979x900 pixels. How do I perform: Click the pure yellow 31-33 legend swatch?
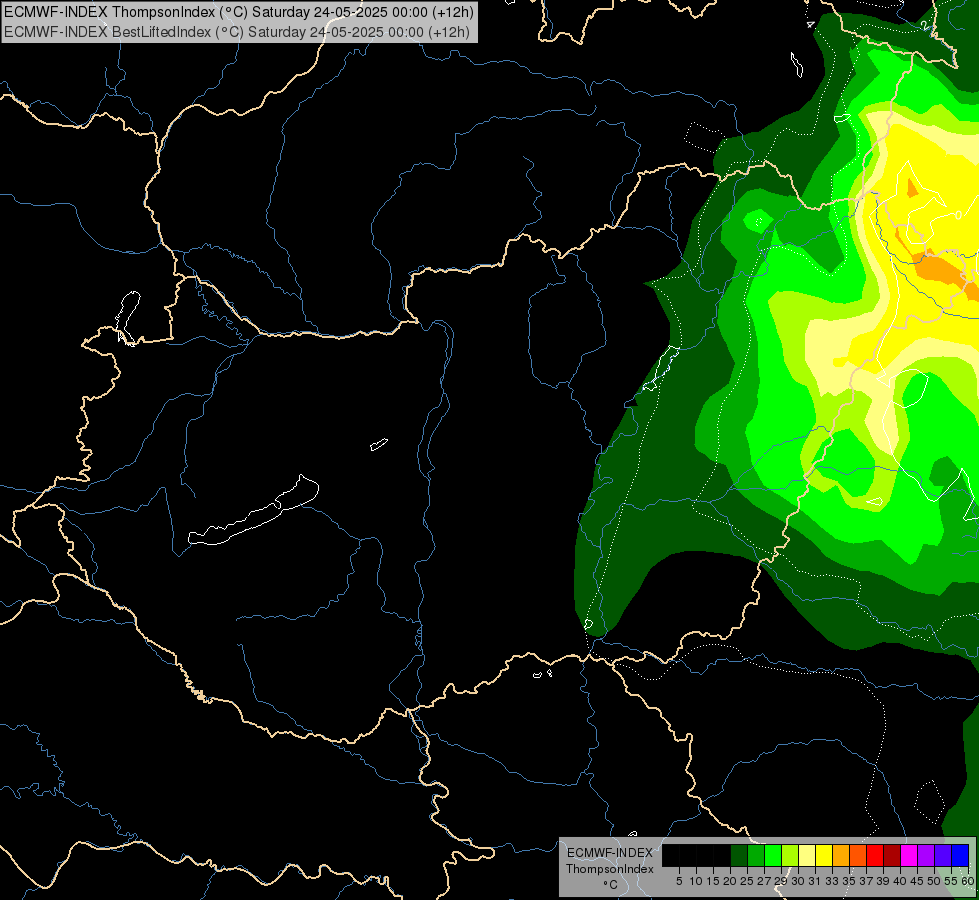click(x=824, y=855)
